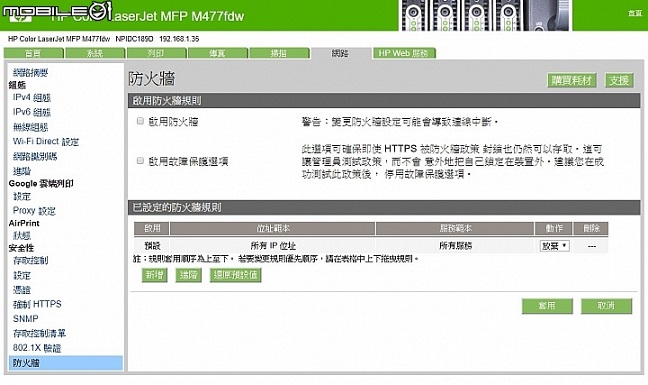Switch to the HP Web 服務 tab
The width and height of the screenshot is (648, 385).
point(404,53)
